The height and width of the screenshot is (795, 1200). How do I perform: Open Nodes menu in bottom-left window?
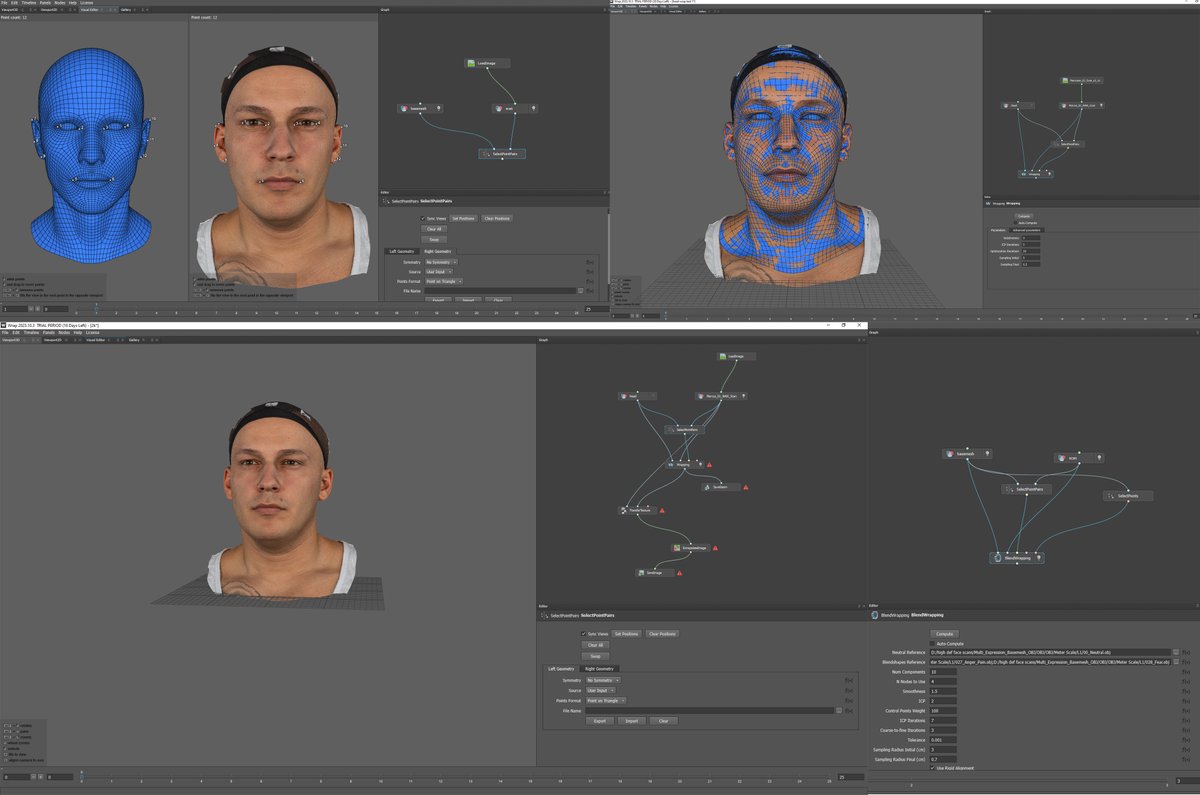[64, 332]
